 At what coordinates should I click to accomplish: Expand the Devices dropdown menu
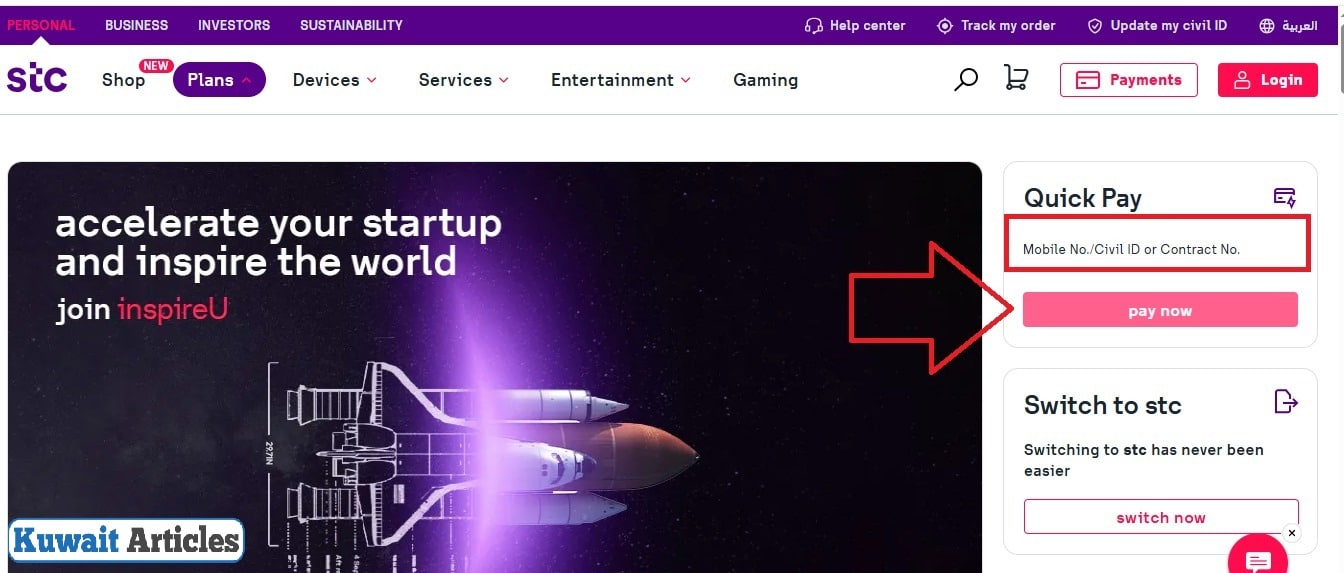coord(334,80)
